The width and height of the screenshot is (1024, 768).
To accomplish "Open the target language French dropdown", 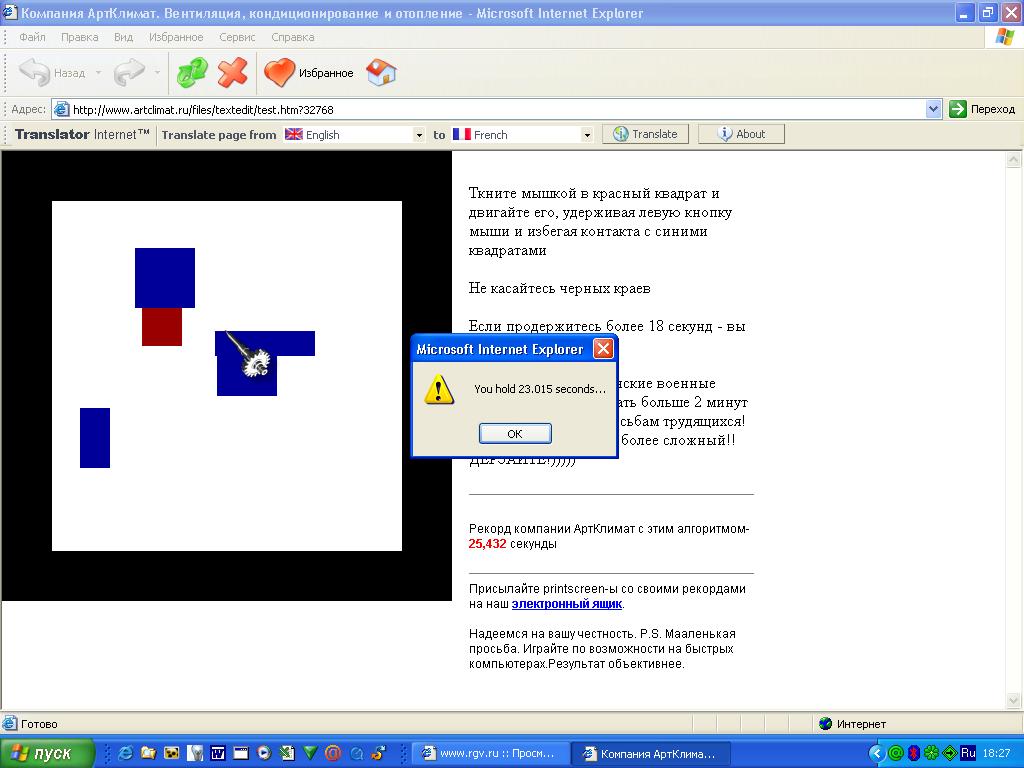I will [587, 135].
